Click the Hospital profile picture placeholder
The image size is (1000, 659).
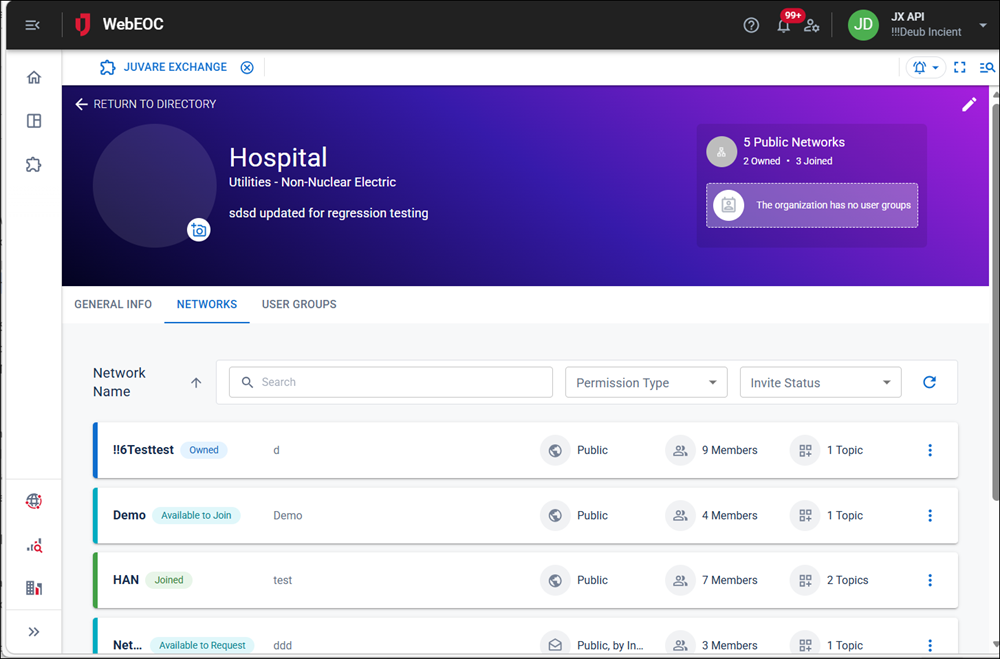point(155,186)
